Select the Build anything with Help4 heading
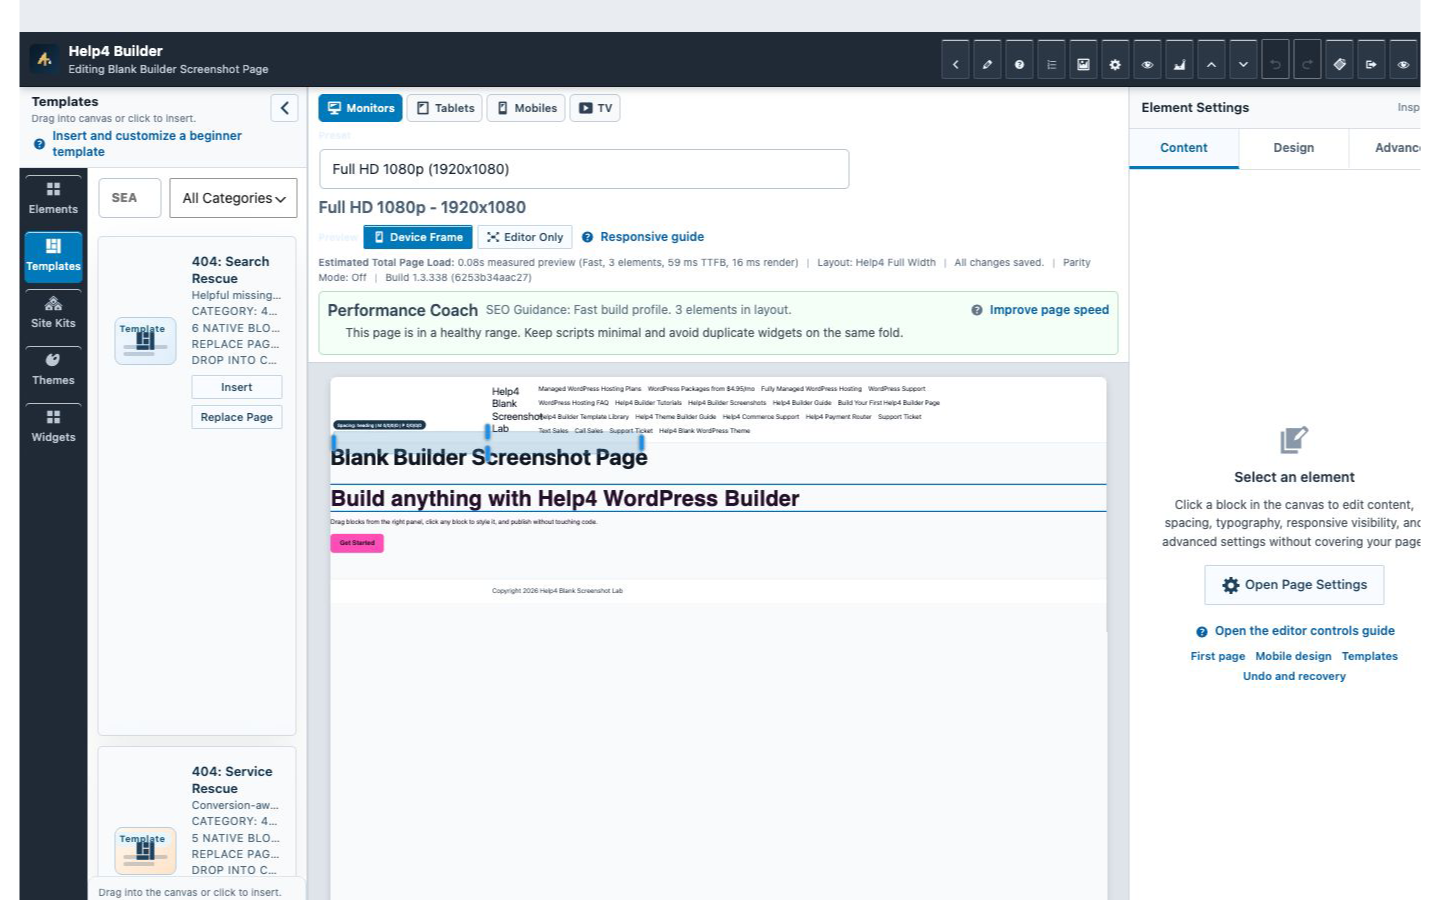Image resolution: width=1440 pixels, height=900 pixels. click(565, 498)
